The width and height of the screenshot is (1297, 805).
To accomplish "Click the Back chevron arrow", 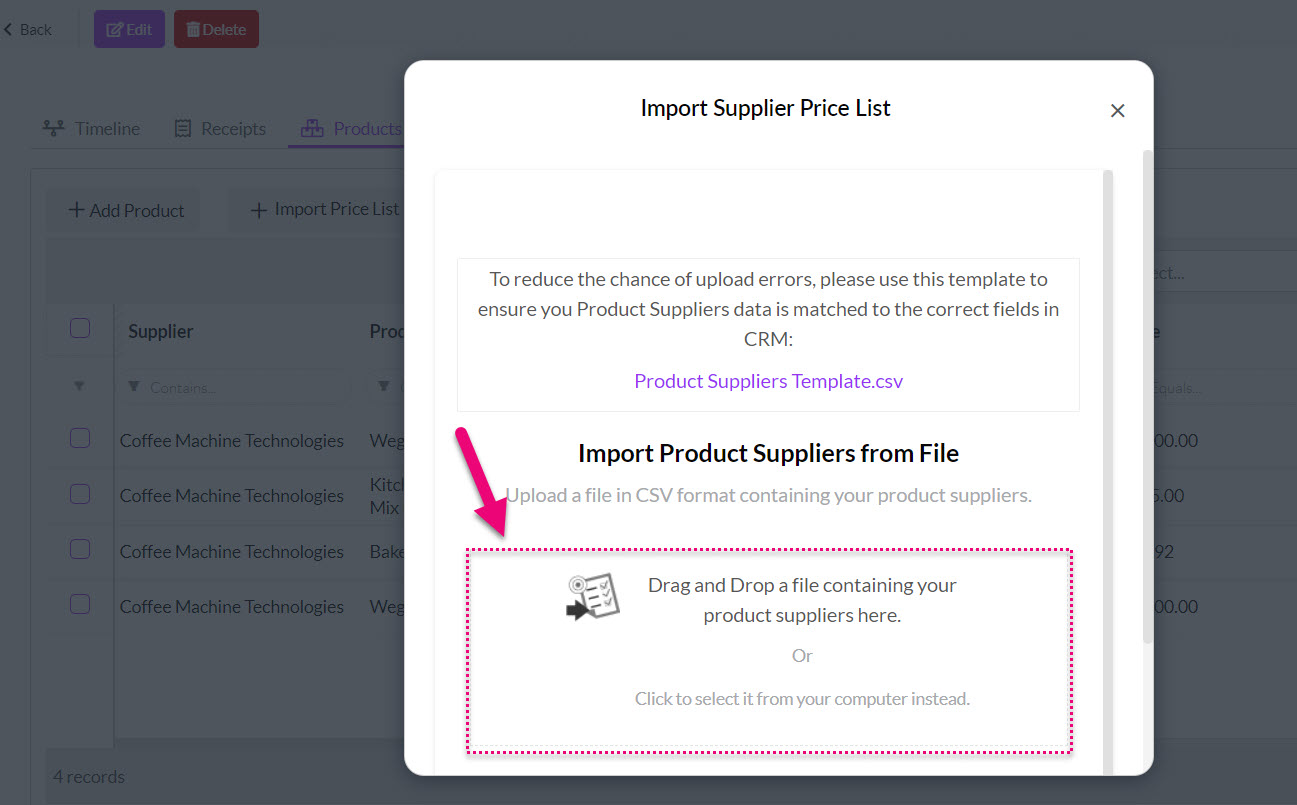I will coord(8,29).
